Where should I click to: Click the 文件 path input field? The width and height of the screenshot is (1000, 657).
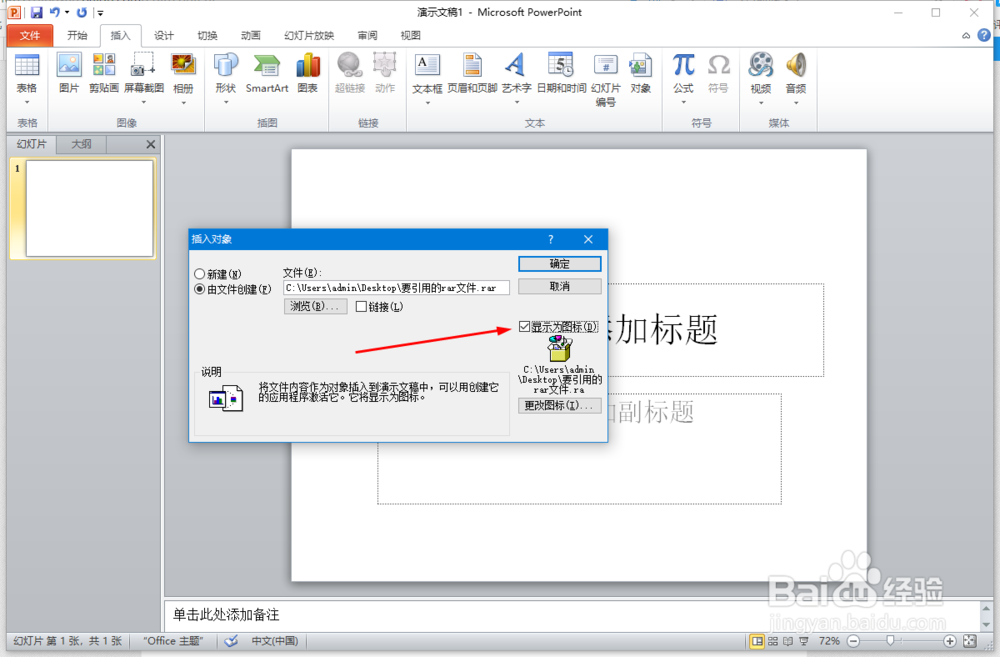(x=396, y=288)
